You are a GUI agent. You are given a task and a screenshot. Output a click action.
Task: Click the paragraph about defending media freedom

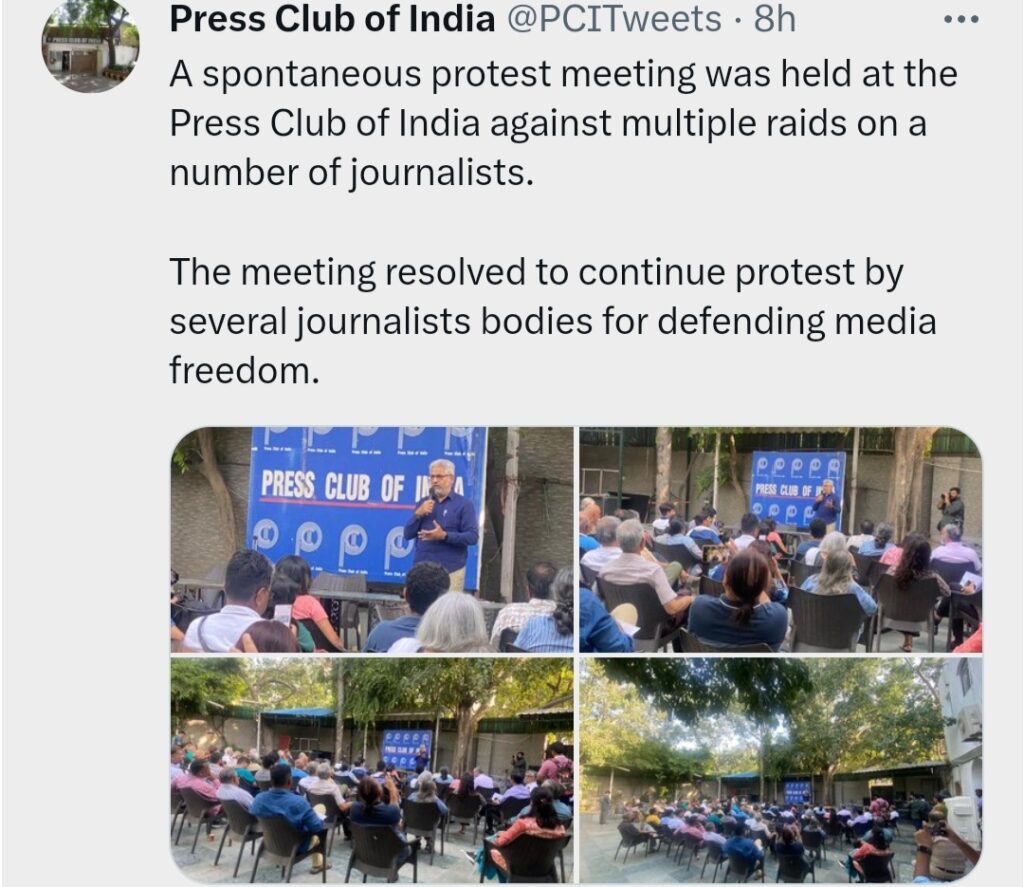pos(553,321)
